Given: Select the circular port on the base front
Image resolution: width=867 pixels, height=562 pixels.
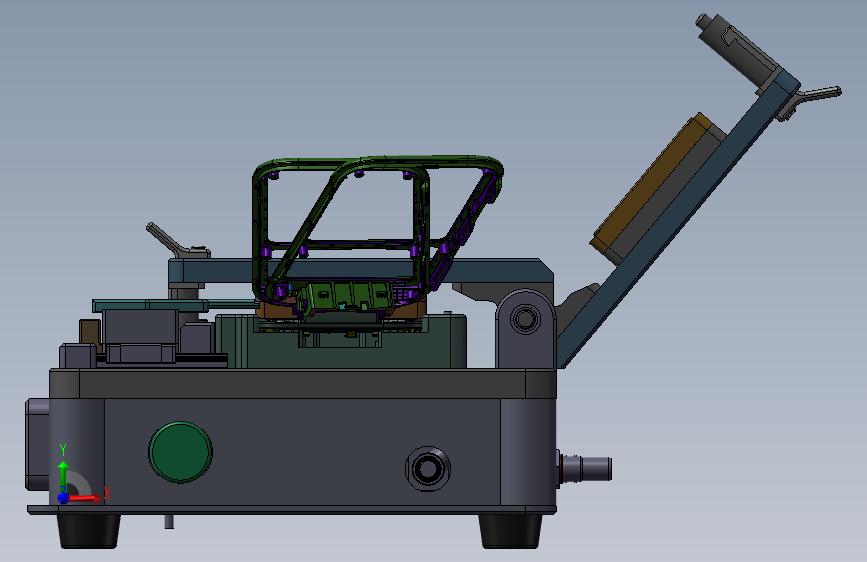Looking at the screenshot, I should 427,469.
